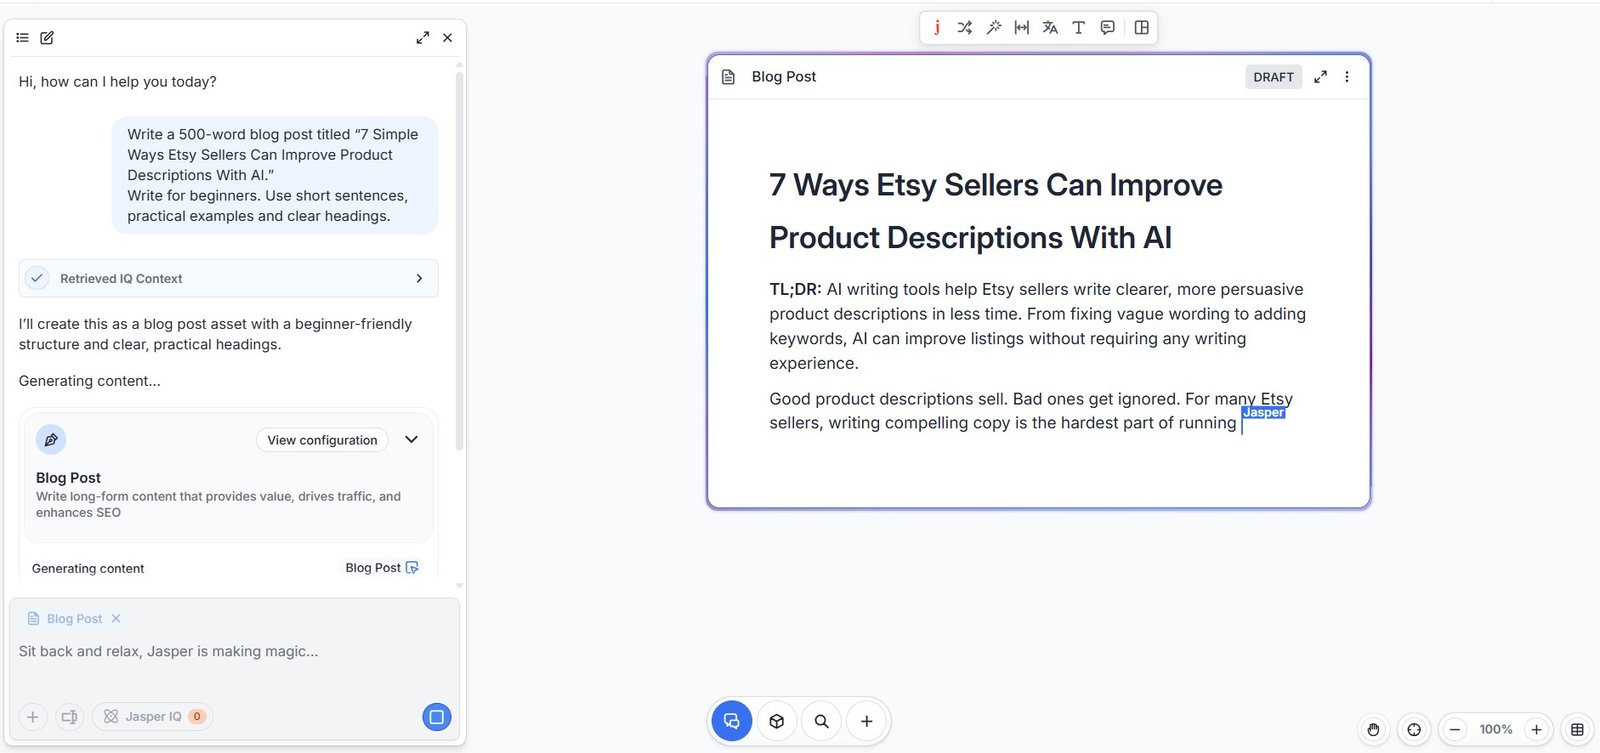Click the expand width icon in the toolbar
The height and width of the screenshot is (753, 1600).
coord(1021,28)
